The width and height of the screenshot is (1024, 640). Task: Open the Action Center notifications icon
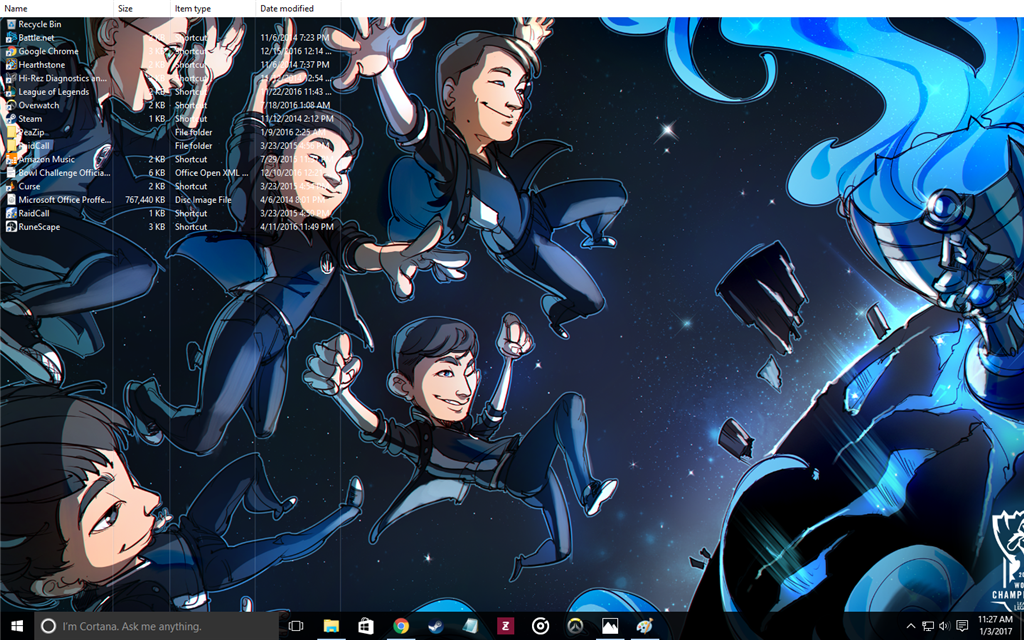(x=962, y=626)
